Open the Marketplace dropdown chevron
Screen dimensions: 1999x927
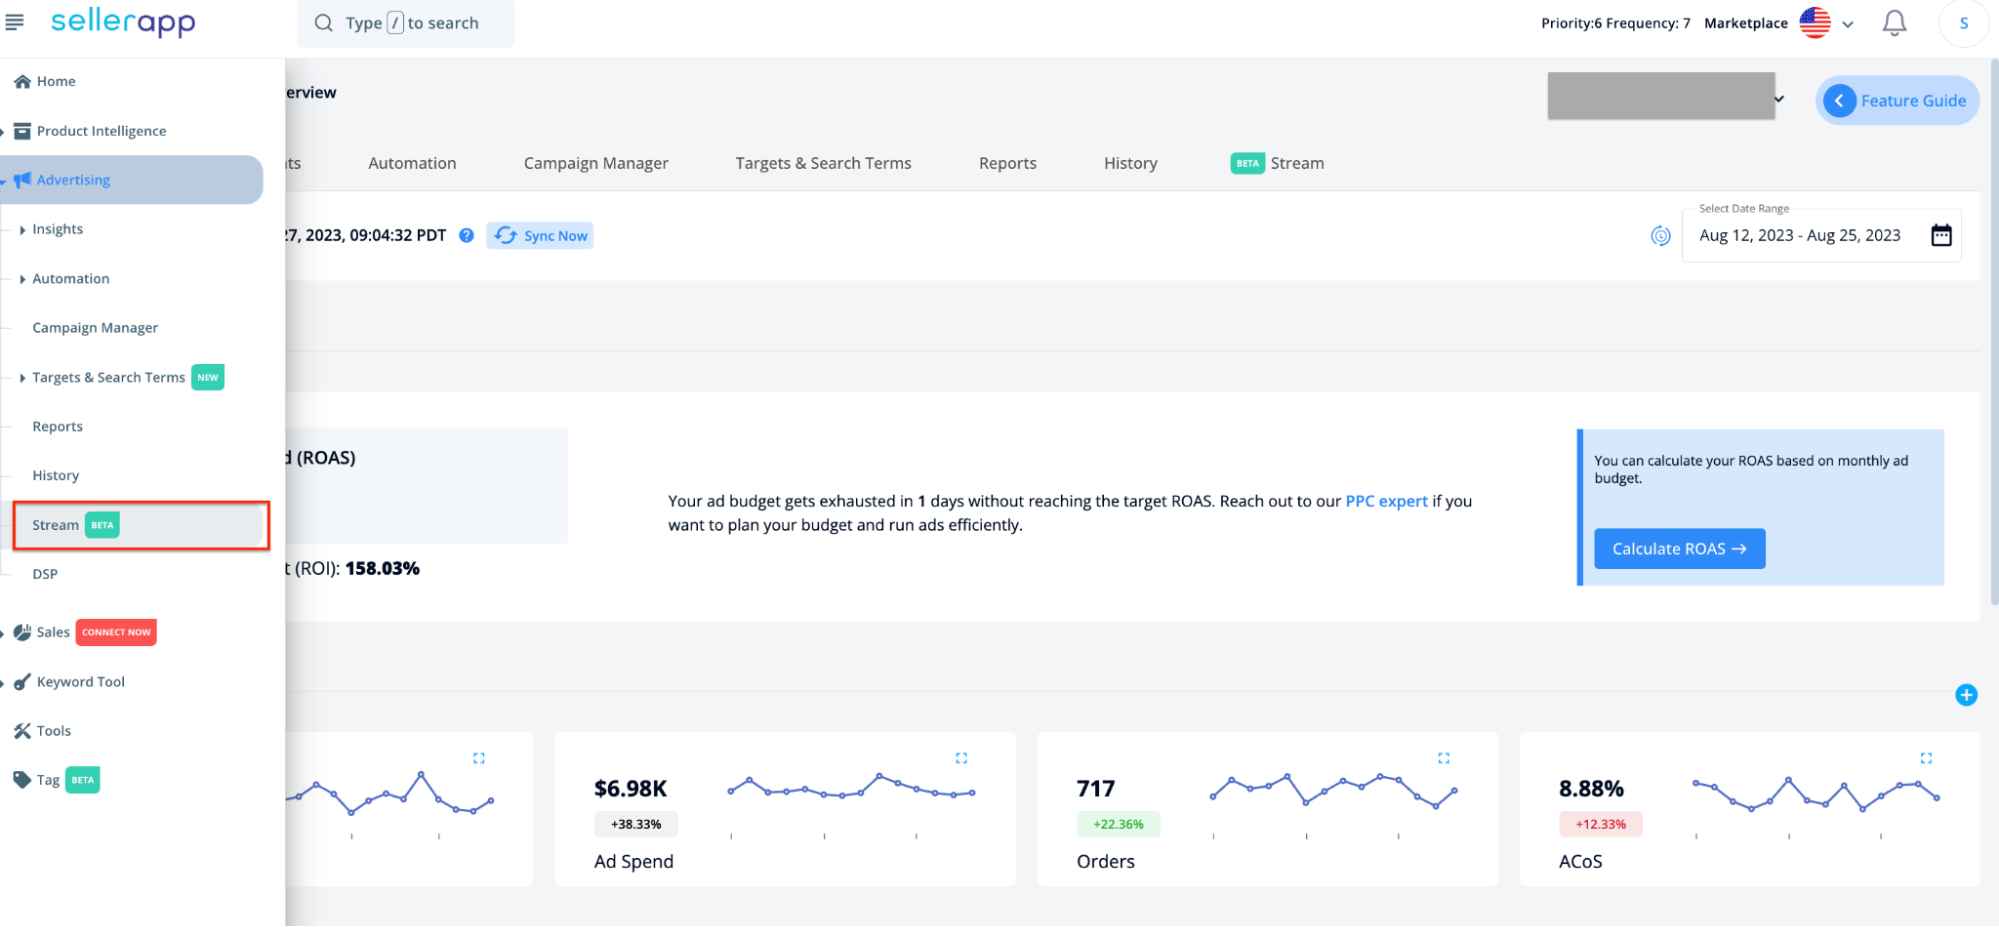[1848, 24]
